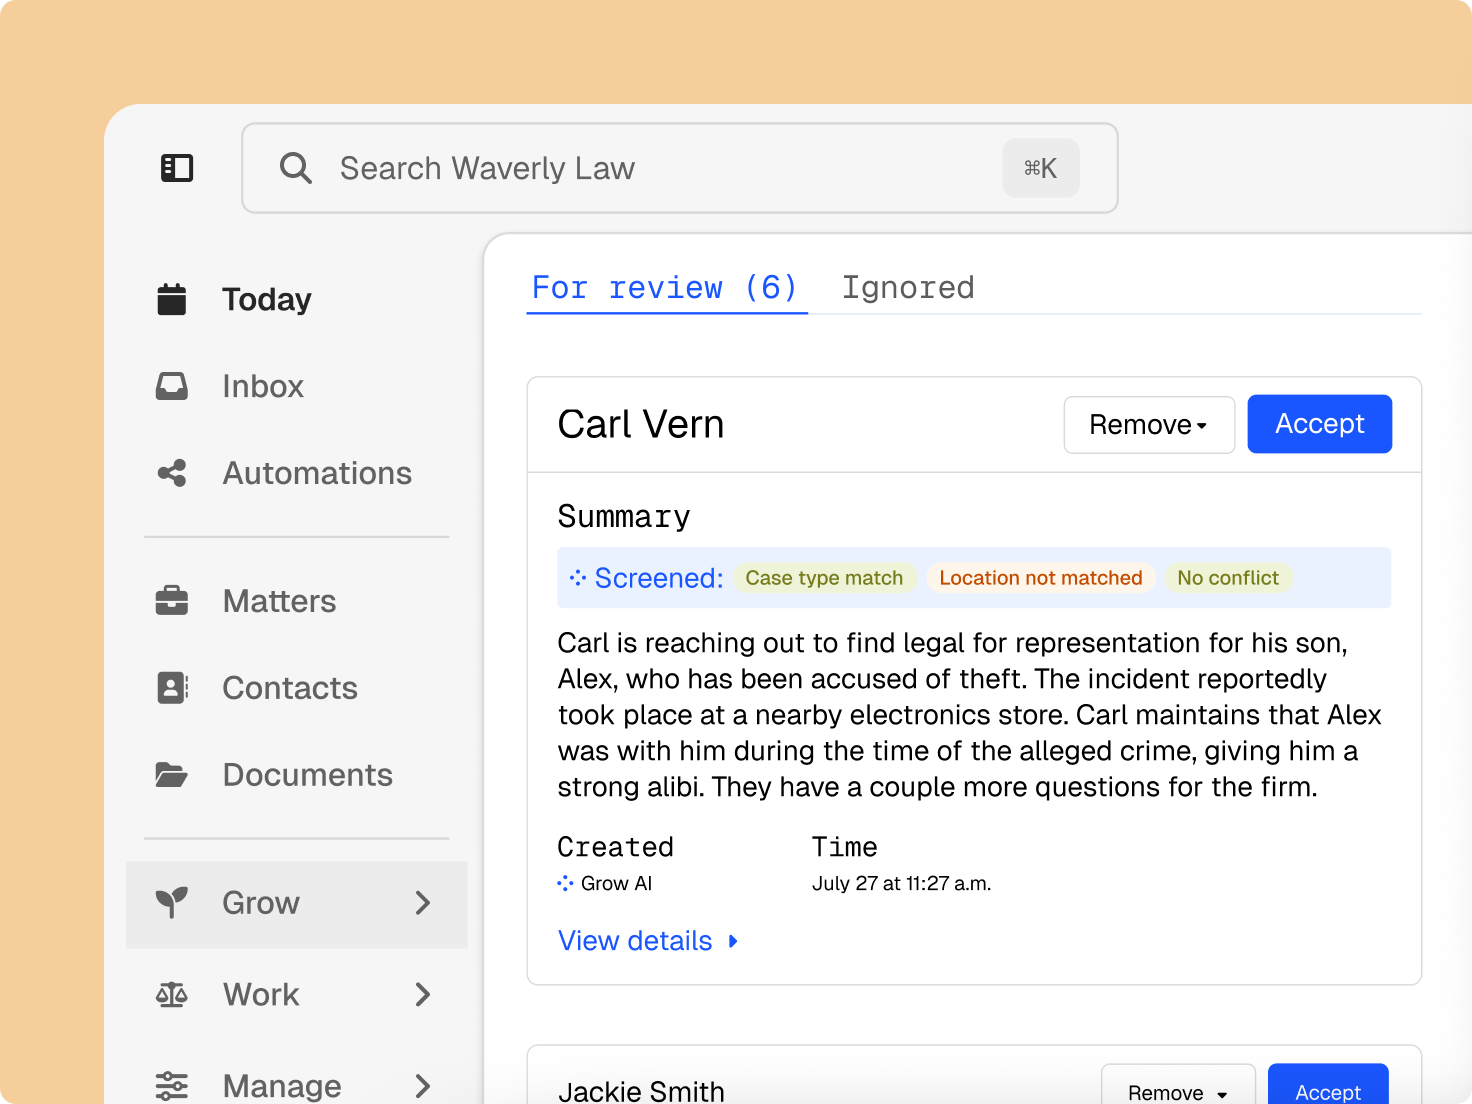This screenshot has height=1104, width=1472.
Task: Expand View details arrow
Action: pyautogui.click(x=733, y=941)
